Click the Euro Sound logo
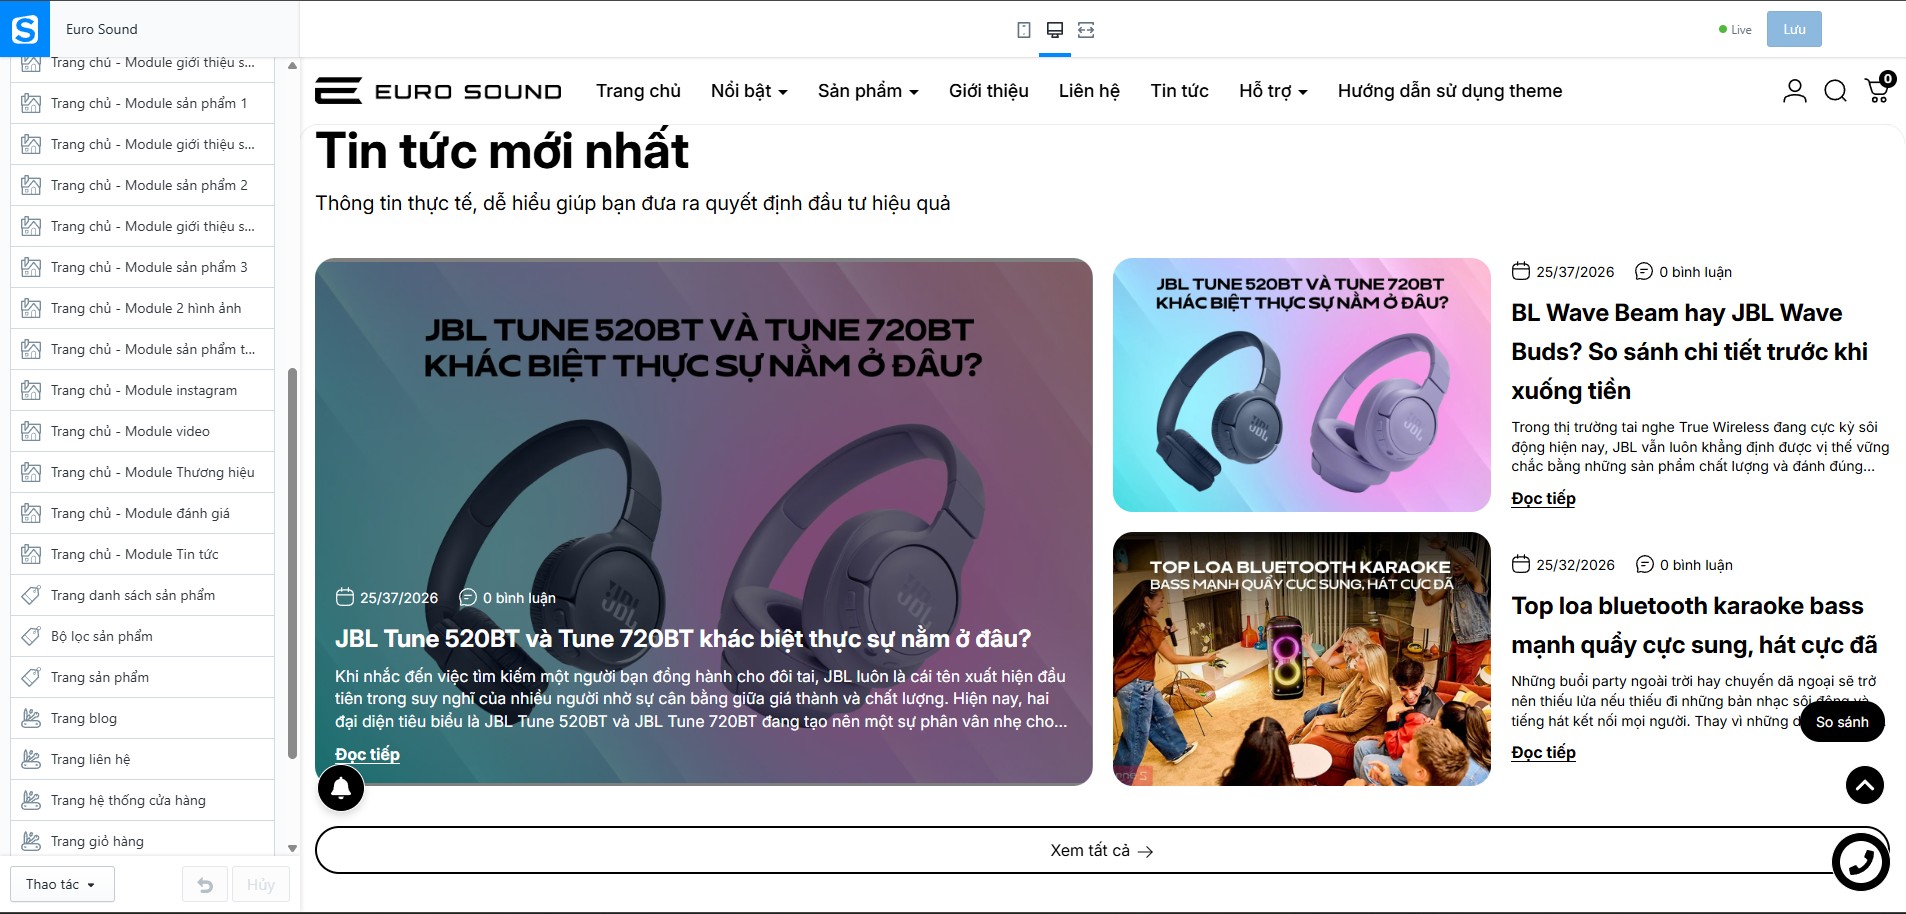 [438, 91]
